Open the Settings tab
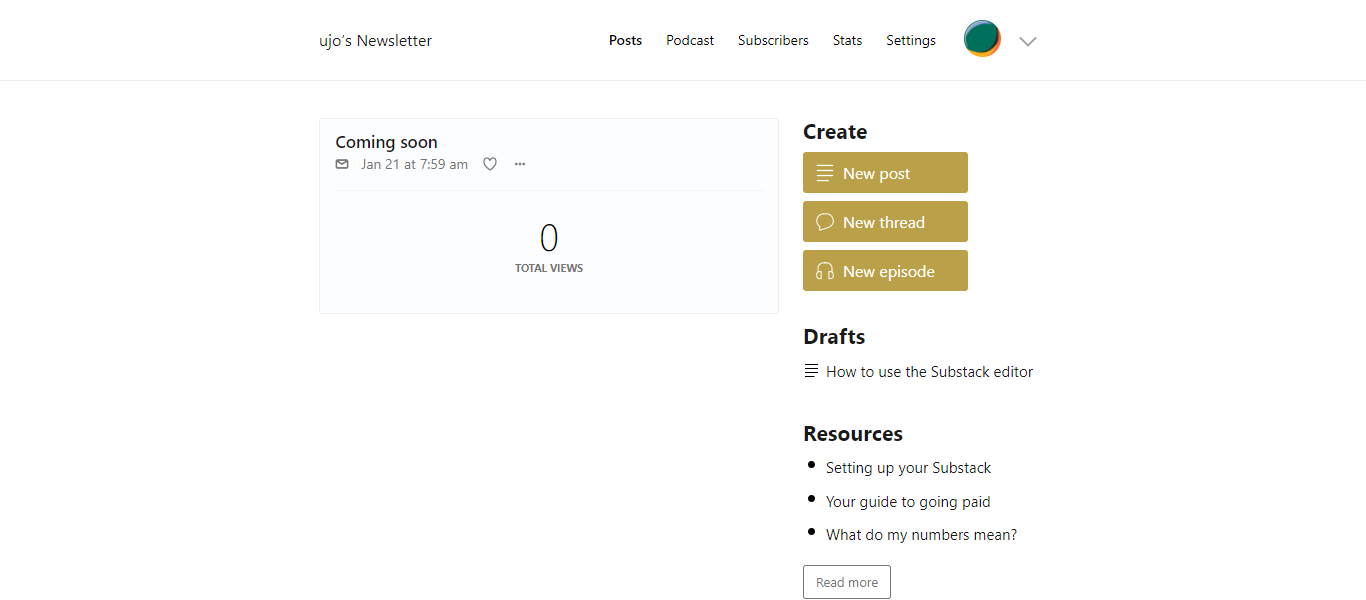 [911, 41]
